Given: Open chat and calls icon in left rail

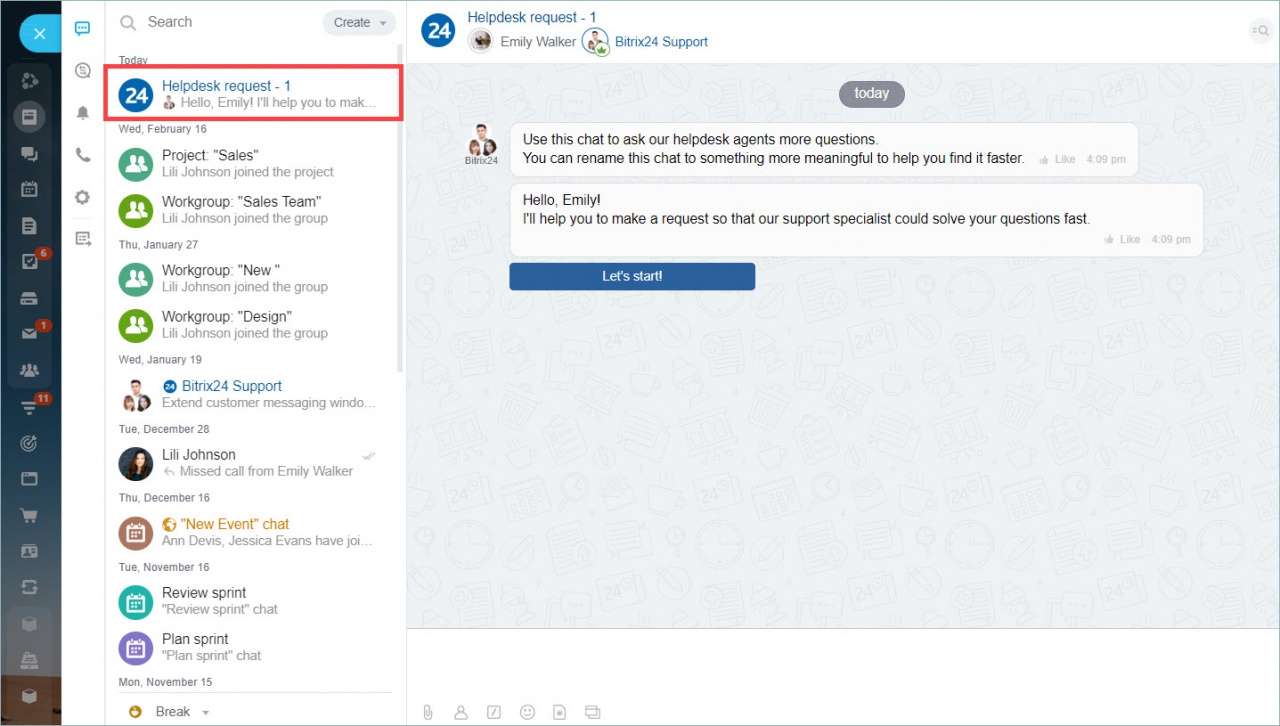Looking at the screenshot, I should [30, 153].
